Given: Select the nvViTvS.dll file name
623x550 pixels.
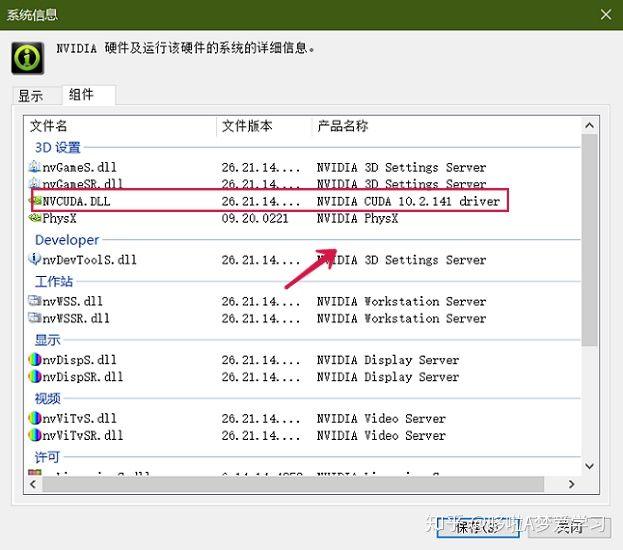Looking at the screenshot, I should click(x=79, y=418).
